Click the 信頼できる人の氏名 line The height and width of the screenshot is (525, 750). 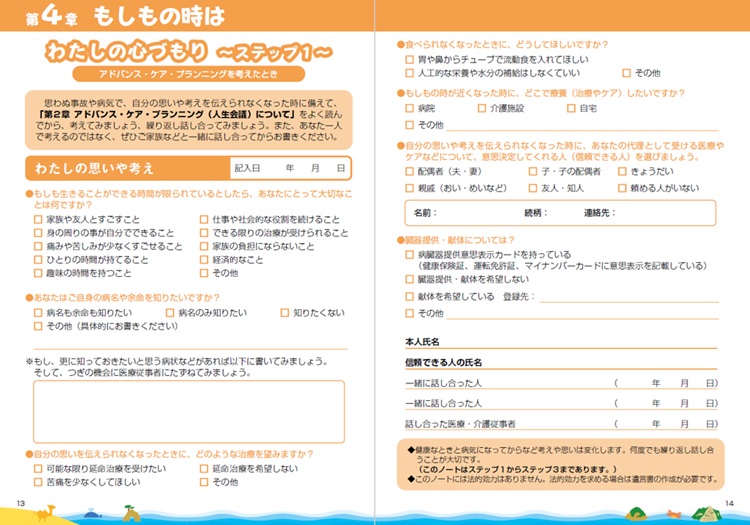pyautogui.click(x=561, y=363)
